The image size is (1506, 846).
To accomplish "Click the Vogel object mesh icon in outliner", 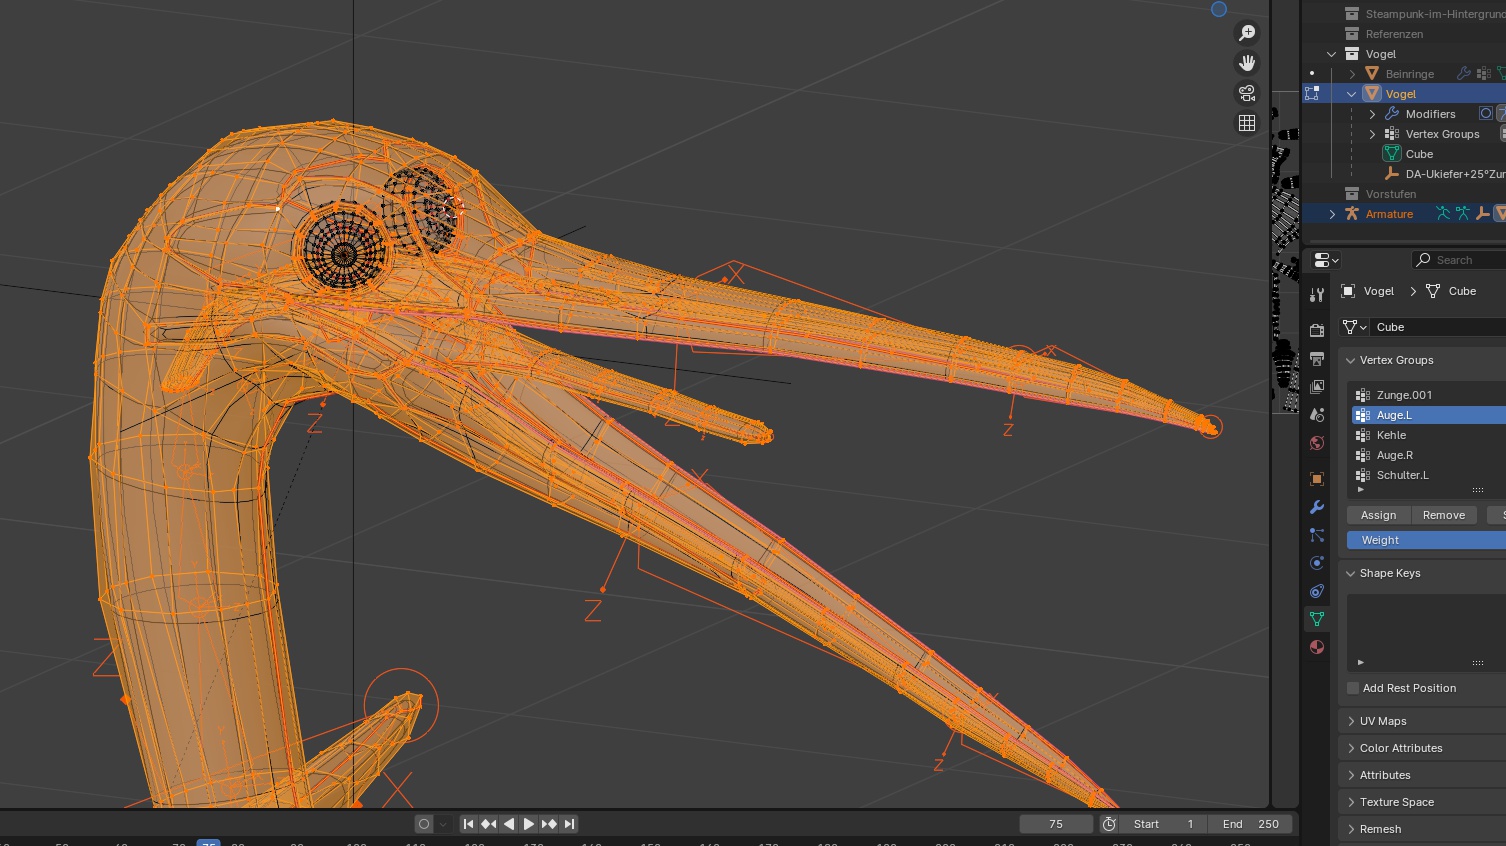I will click(x=1372, y=94).
